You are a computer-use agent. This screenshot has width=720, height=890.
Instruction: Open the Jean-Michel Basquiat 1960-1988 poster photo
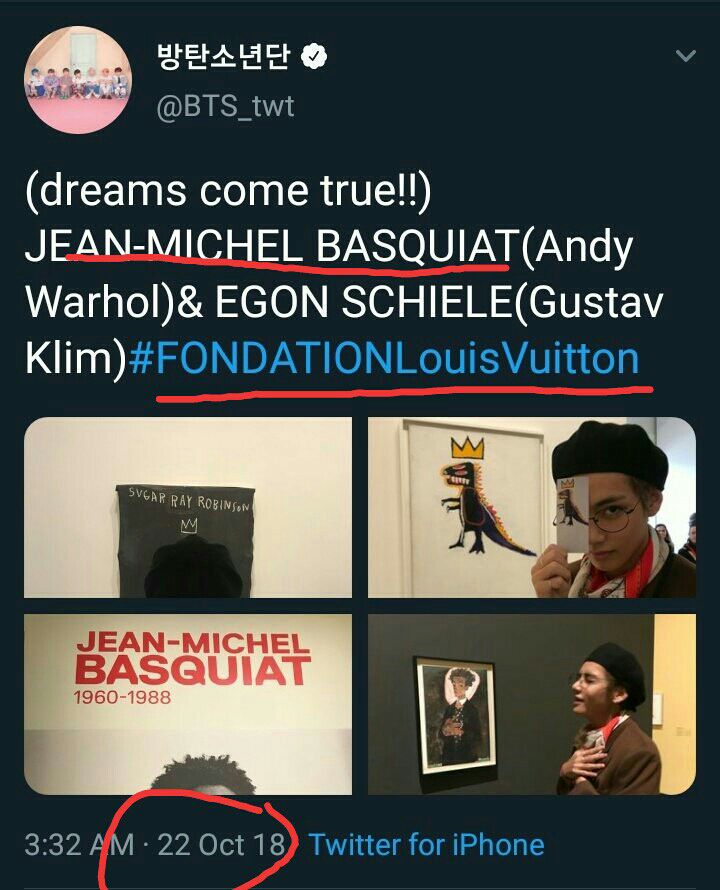tap(188, 704)
